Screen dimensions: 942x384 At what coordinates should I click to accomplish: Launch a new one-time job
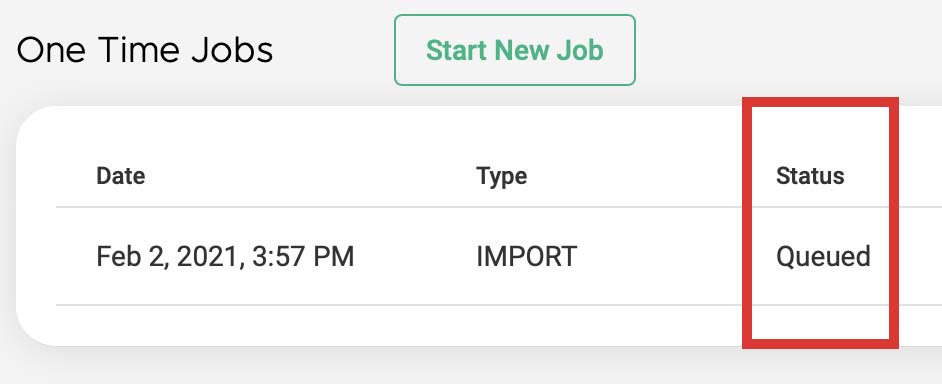(514, 50)
